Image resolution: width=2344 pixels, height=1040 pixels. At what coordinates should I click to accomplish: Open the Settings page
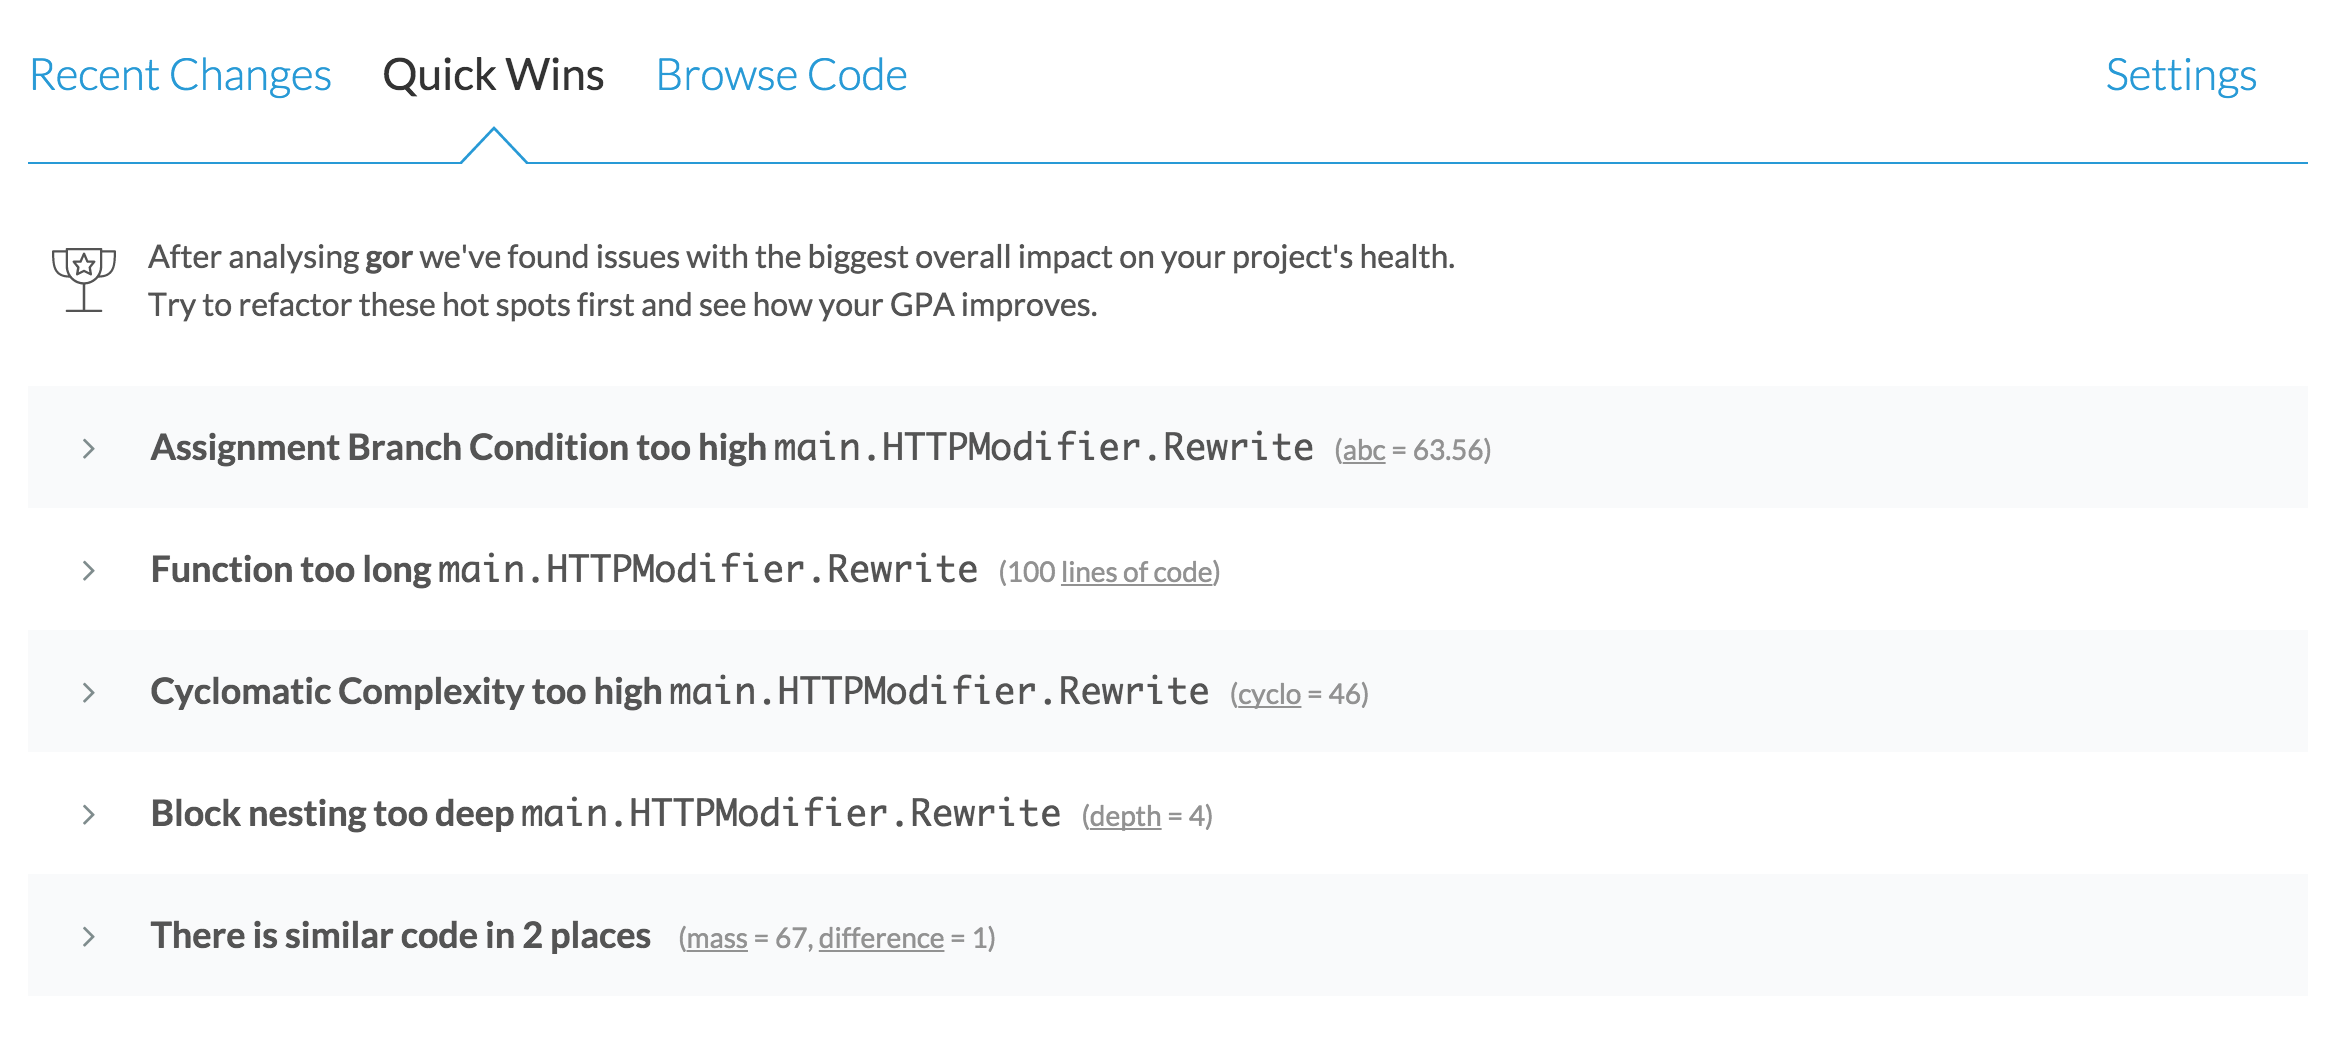(x=2180, y=75)
